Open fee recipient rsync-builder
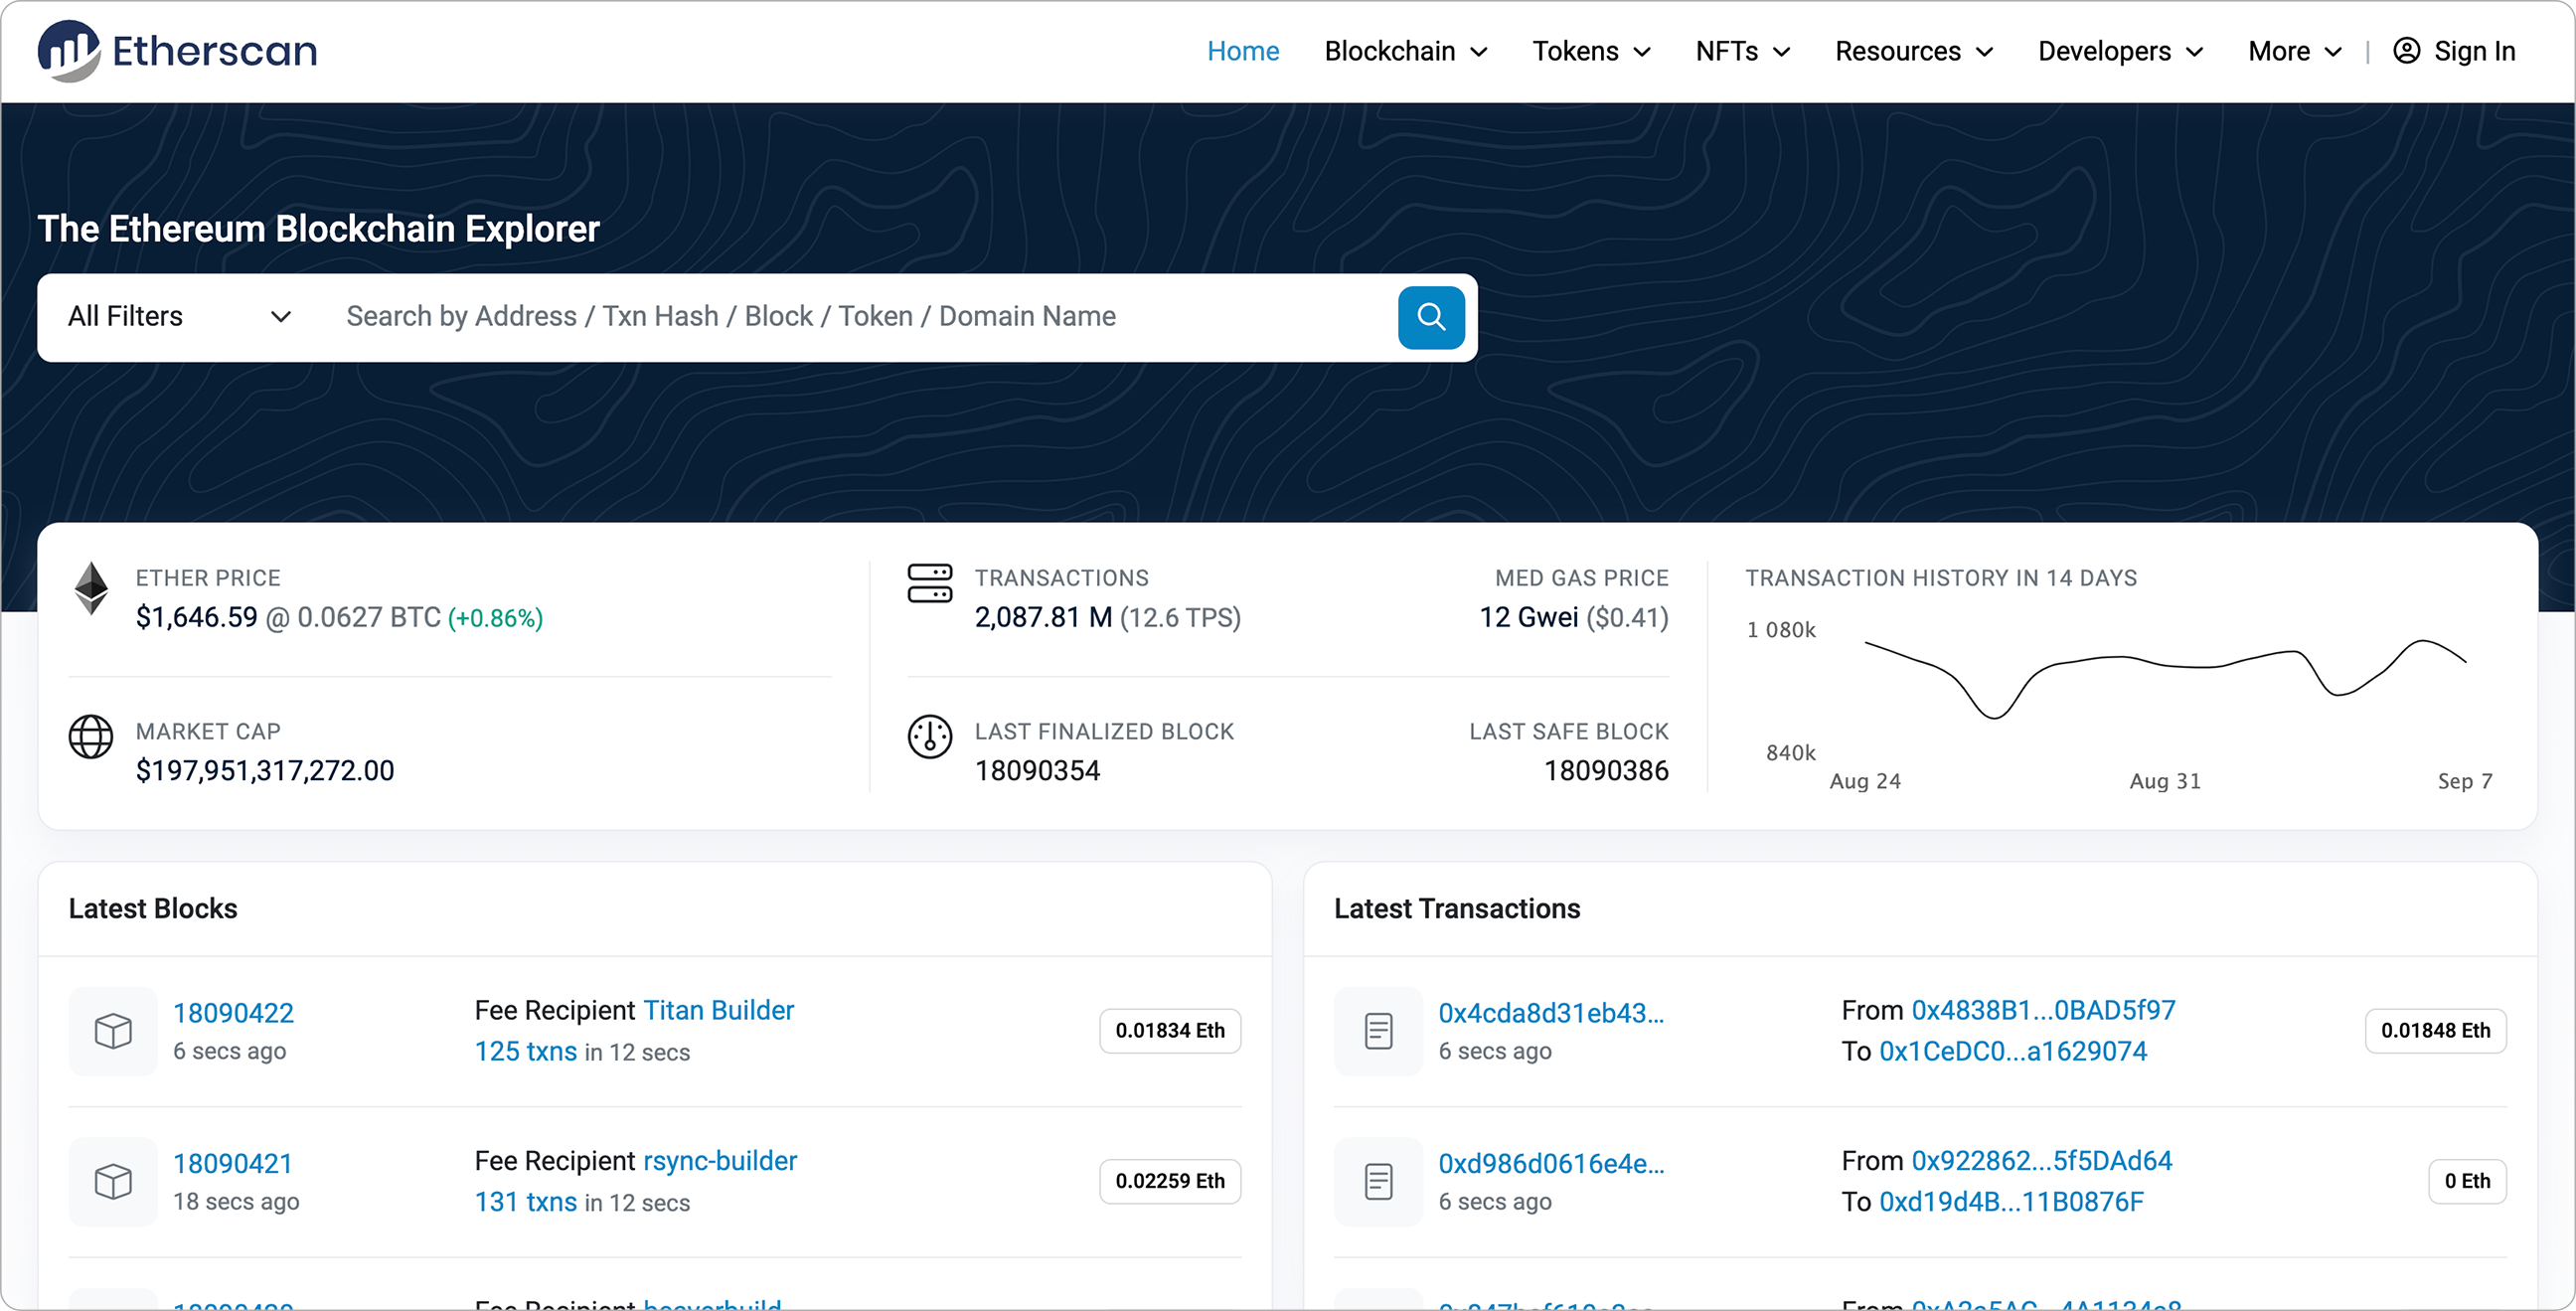The width and height of the screenshot is (2576, 1311). coord(720,1161)
